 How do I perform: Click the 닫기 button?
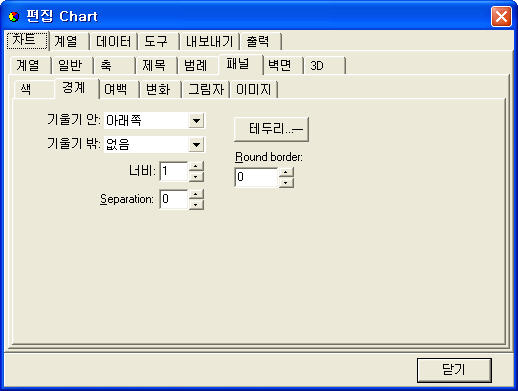454,370
